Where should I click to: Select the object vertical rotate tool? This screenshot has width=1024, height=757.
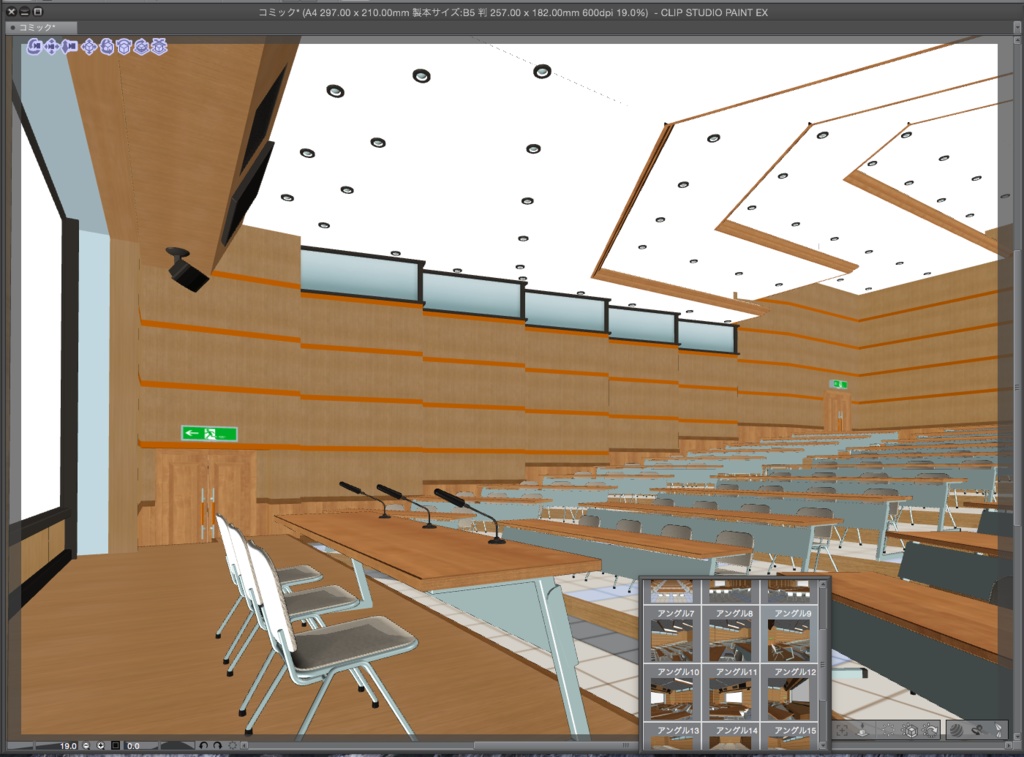coord(107,46)
